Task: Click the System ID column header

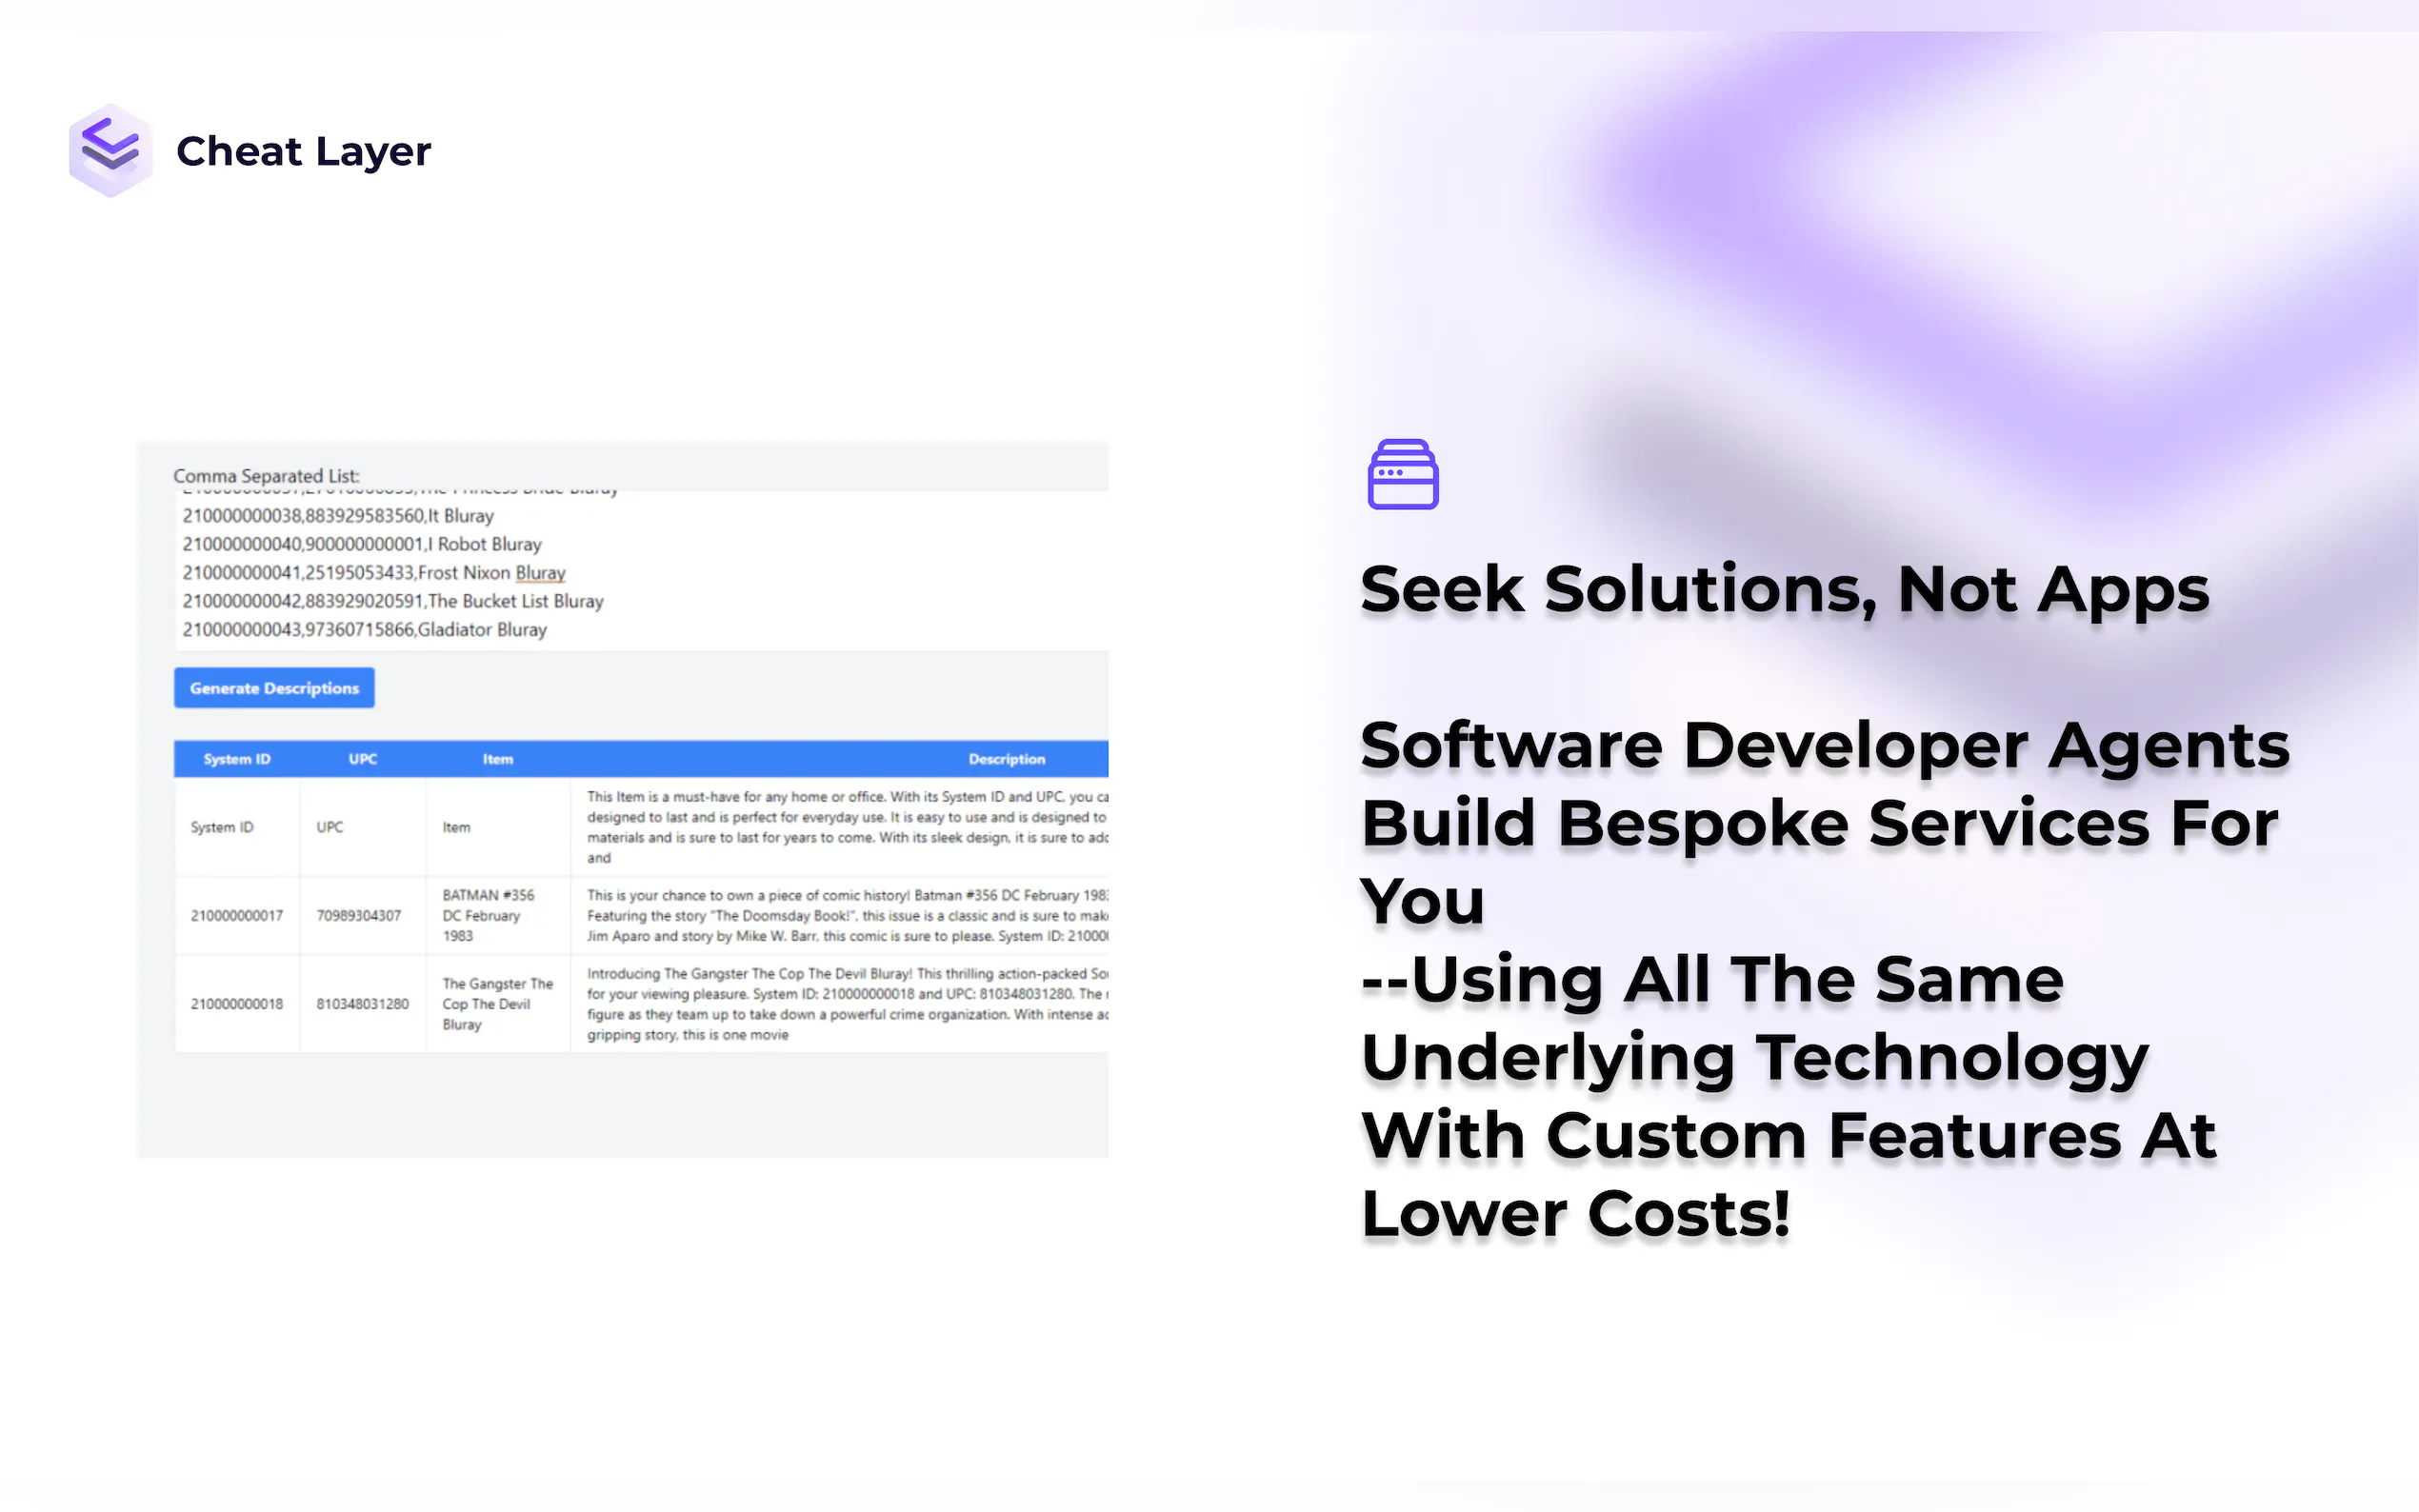Action: click(x=237, y=759)
